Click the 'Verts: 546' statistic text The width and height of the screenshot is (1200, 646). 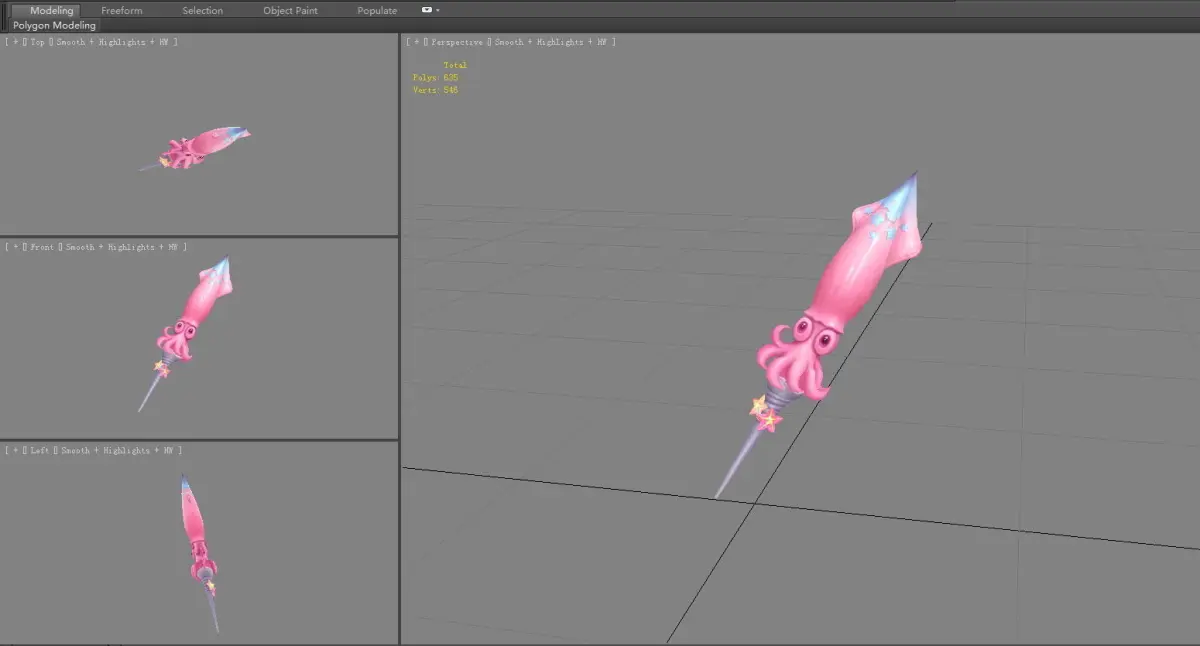[436, 90]
